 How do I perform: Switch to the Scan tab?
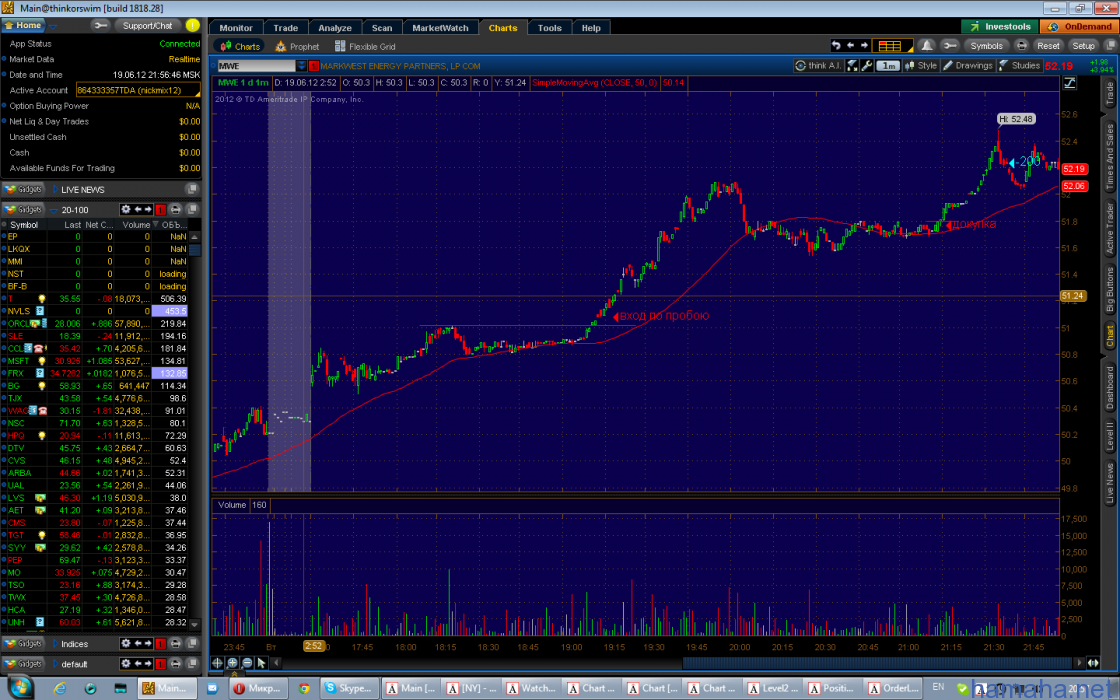382,28
